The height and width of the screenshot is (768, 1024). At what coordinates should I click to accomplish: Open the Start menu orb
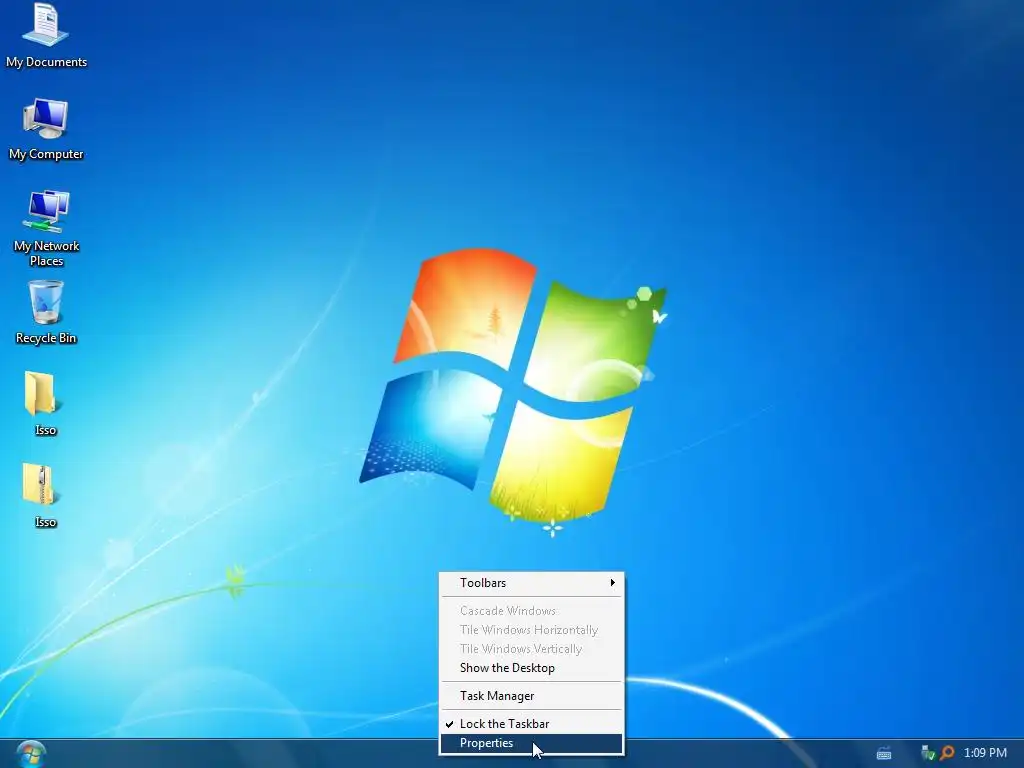tap(31, 754)
